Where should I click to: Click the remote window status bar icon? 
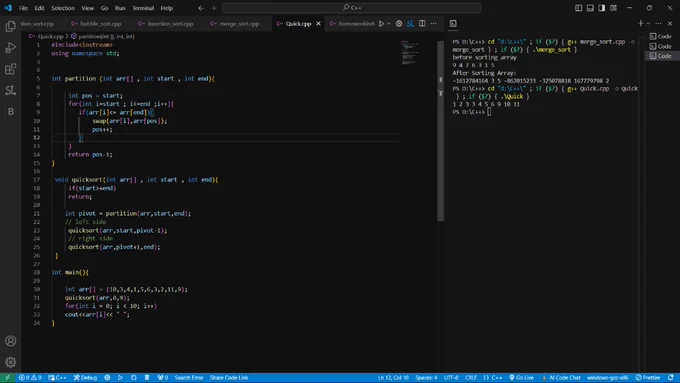[x=7, y=377]
